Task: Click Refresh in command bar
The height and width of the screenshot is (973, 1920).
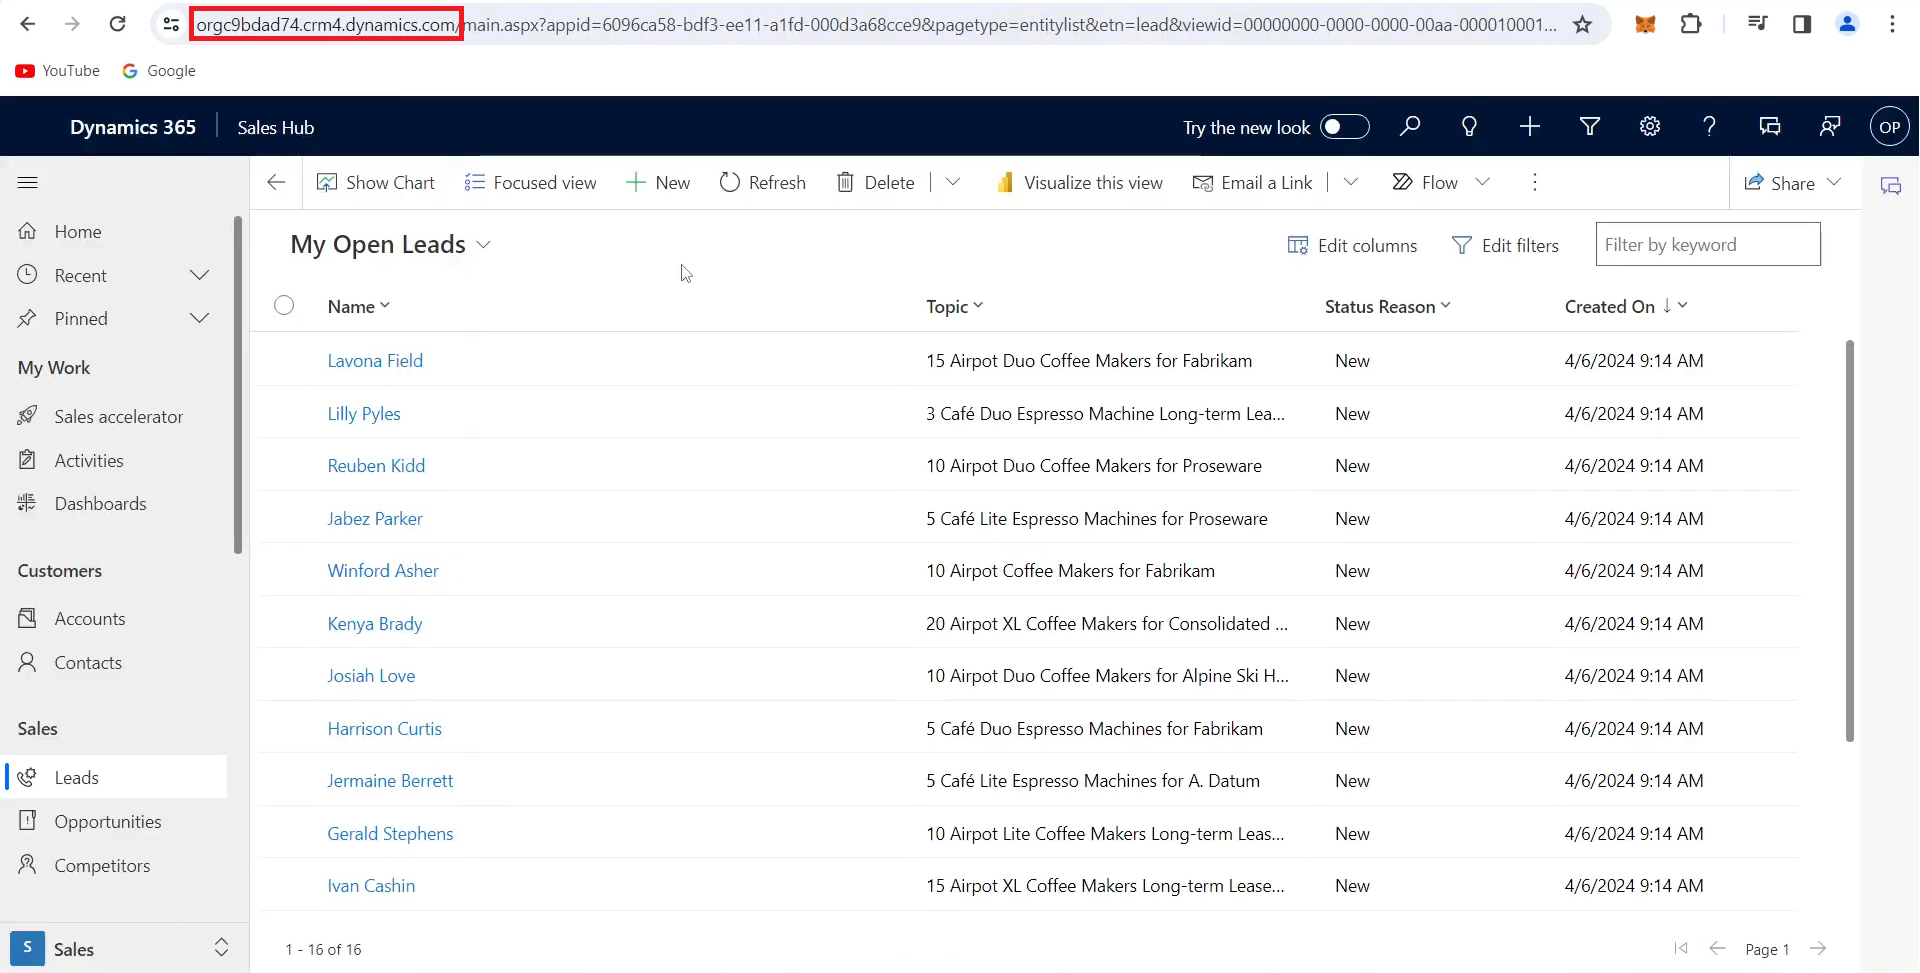Action: pos(763,182)
